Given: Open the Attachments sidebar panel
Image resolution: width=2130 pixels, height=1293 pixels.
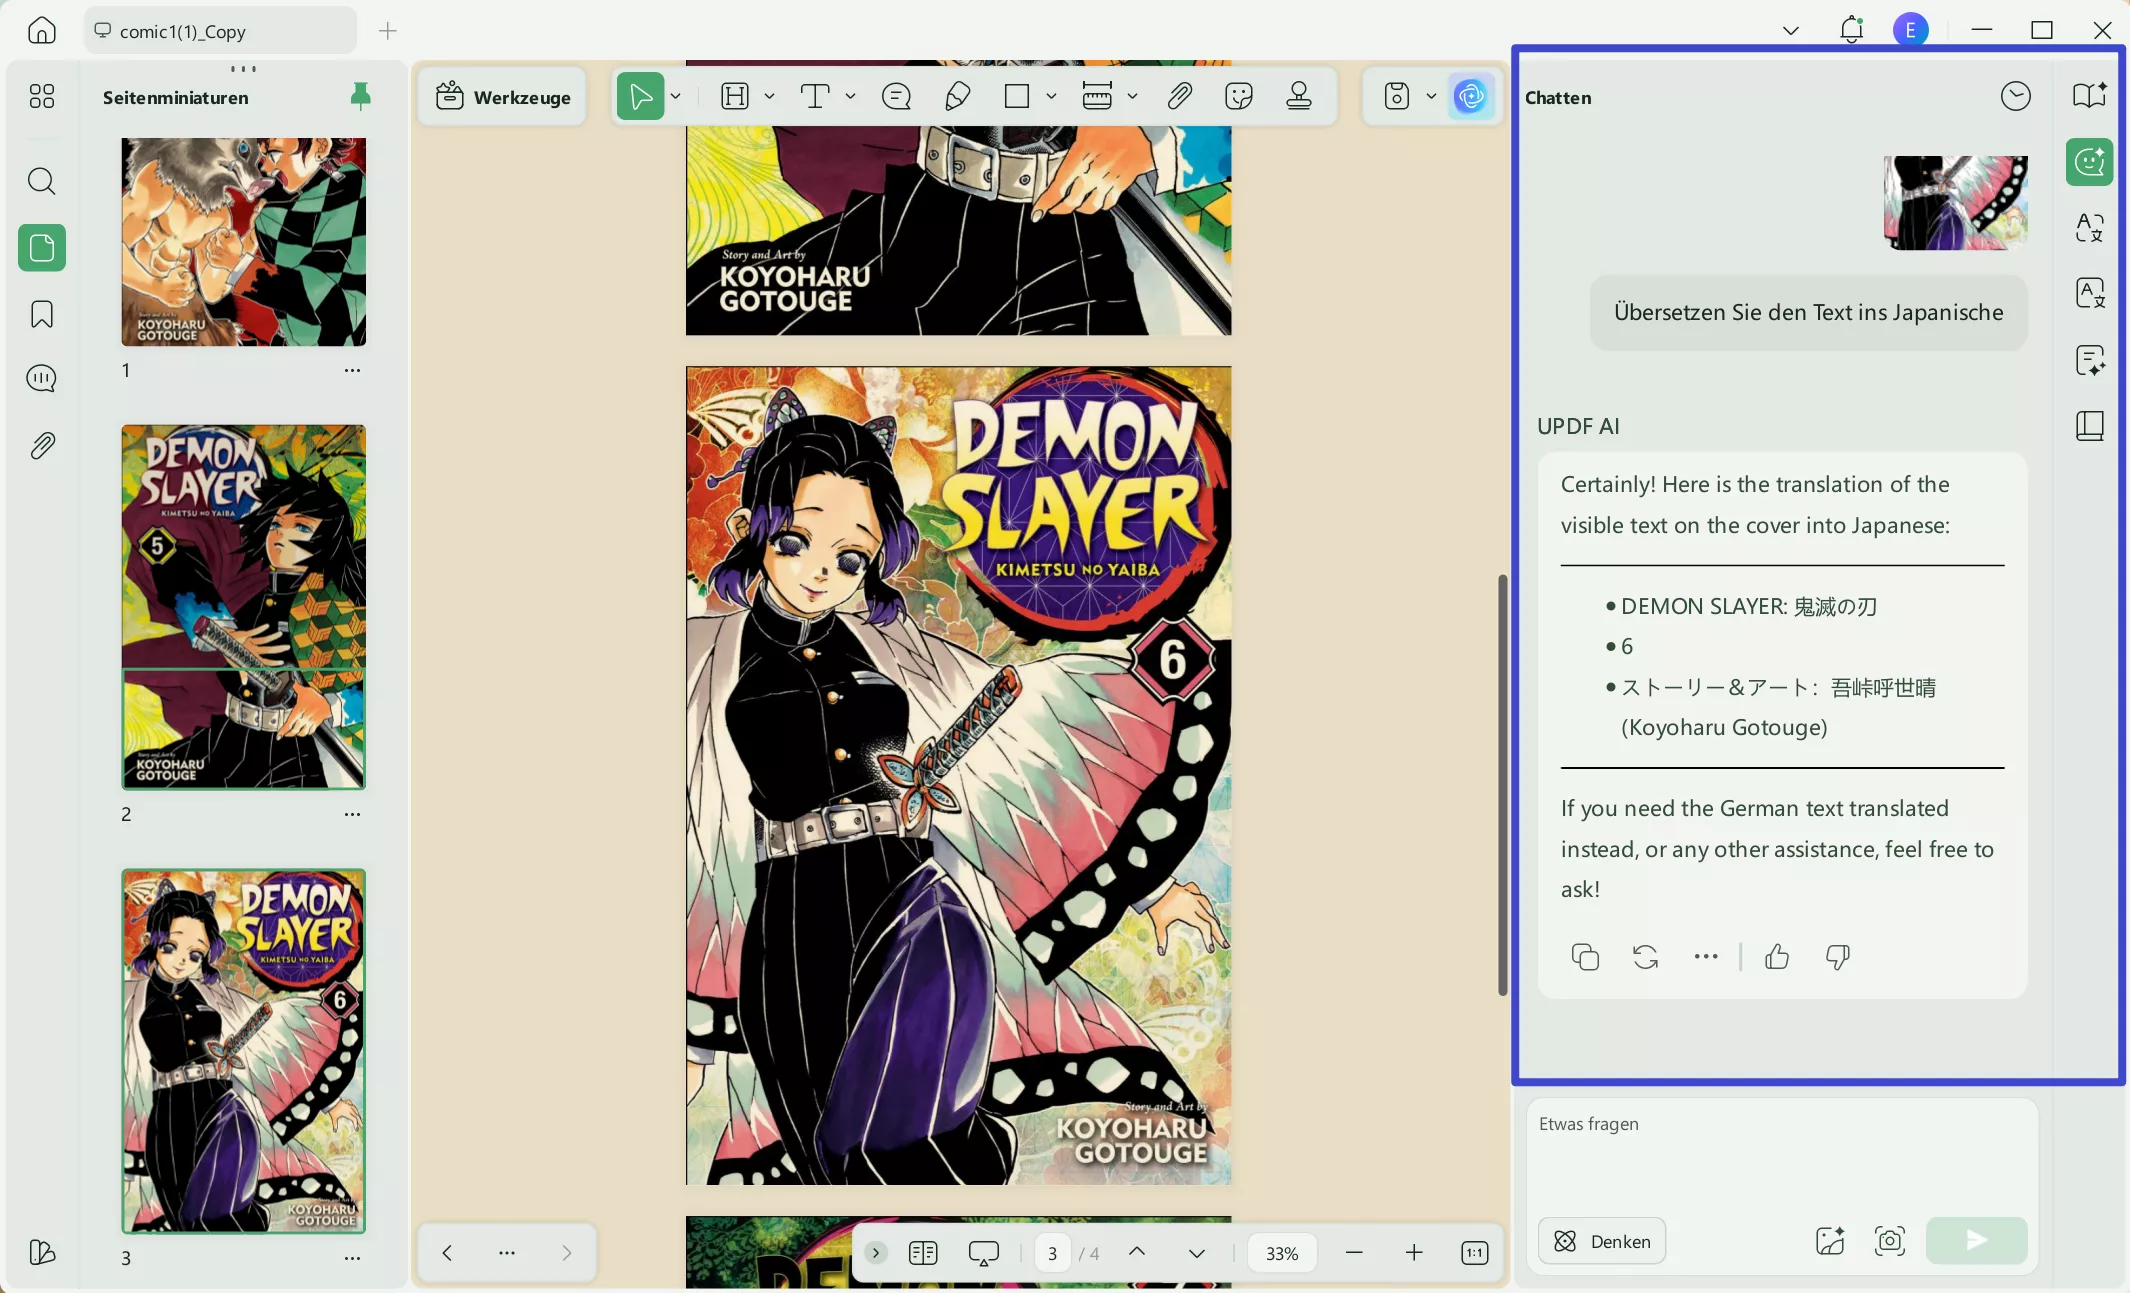Looking at the screenshot, I should tap(42, 446).
